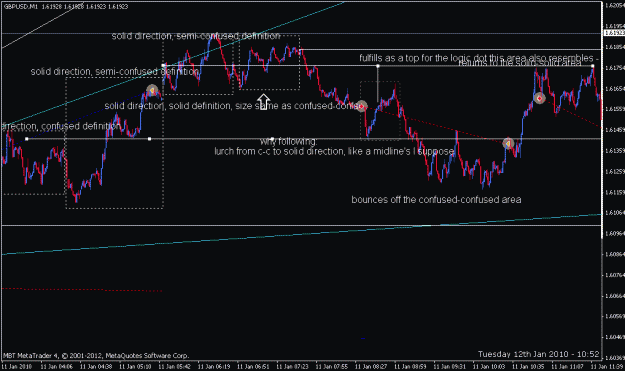Click the 1.6175 price scale label
Image resolution: width=625 pixels, height=371 pixels.
(615, 68)
